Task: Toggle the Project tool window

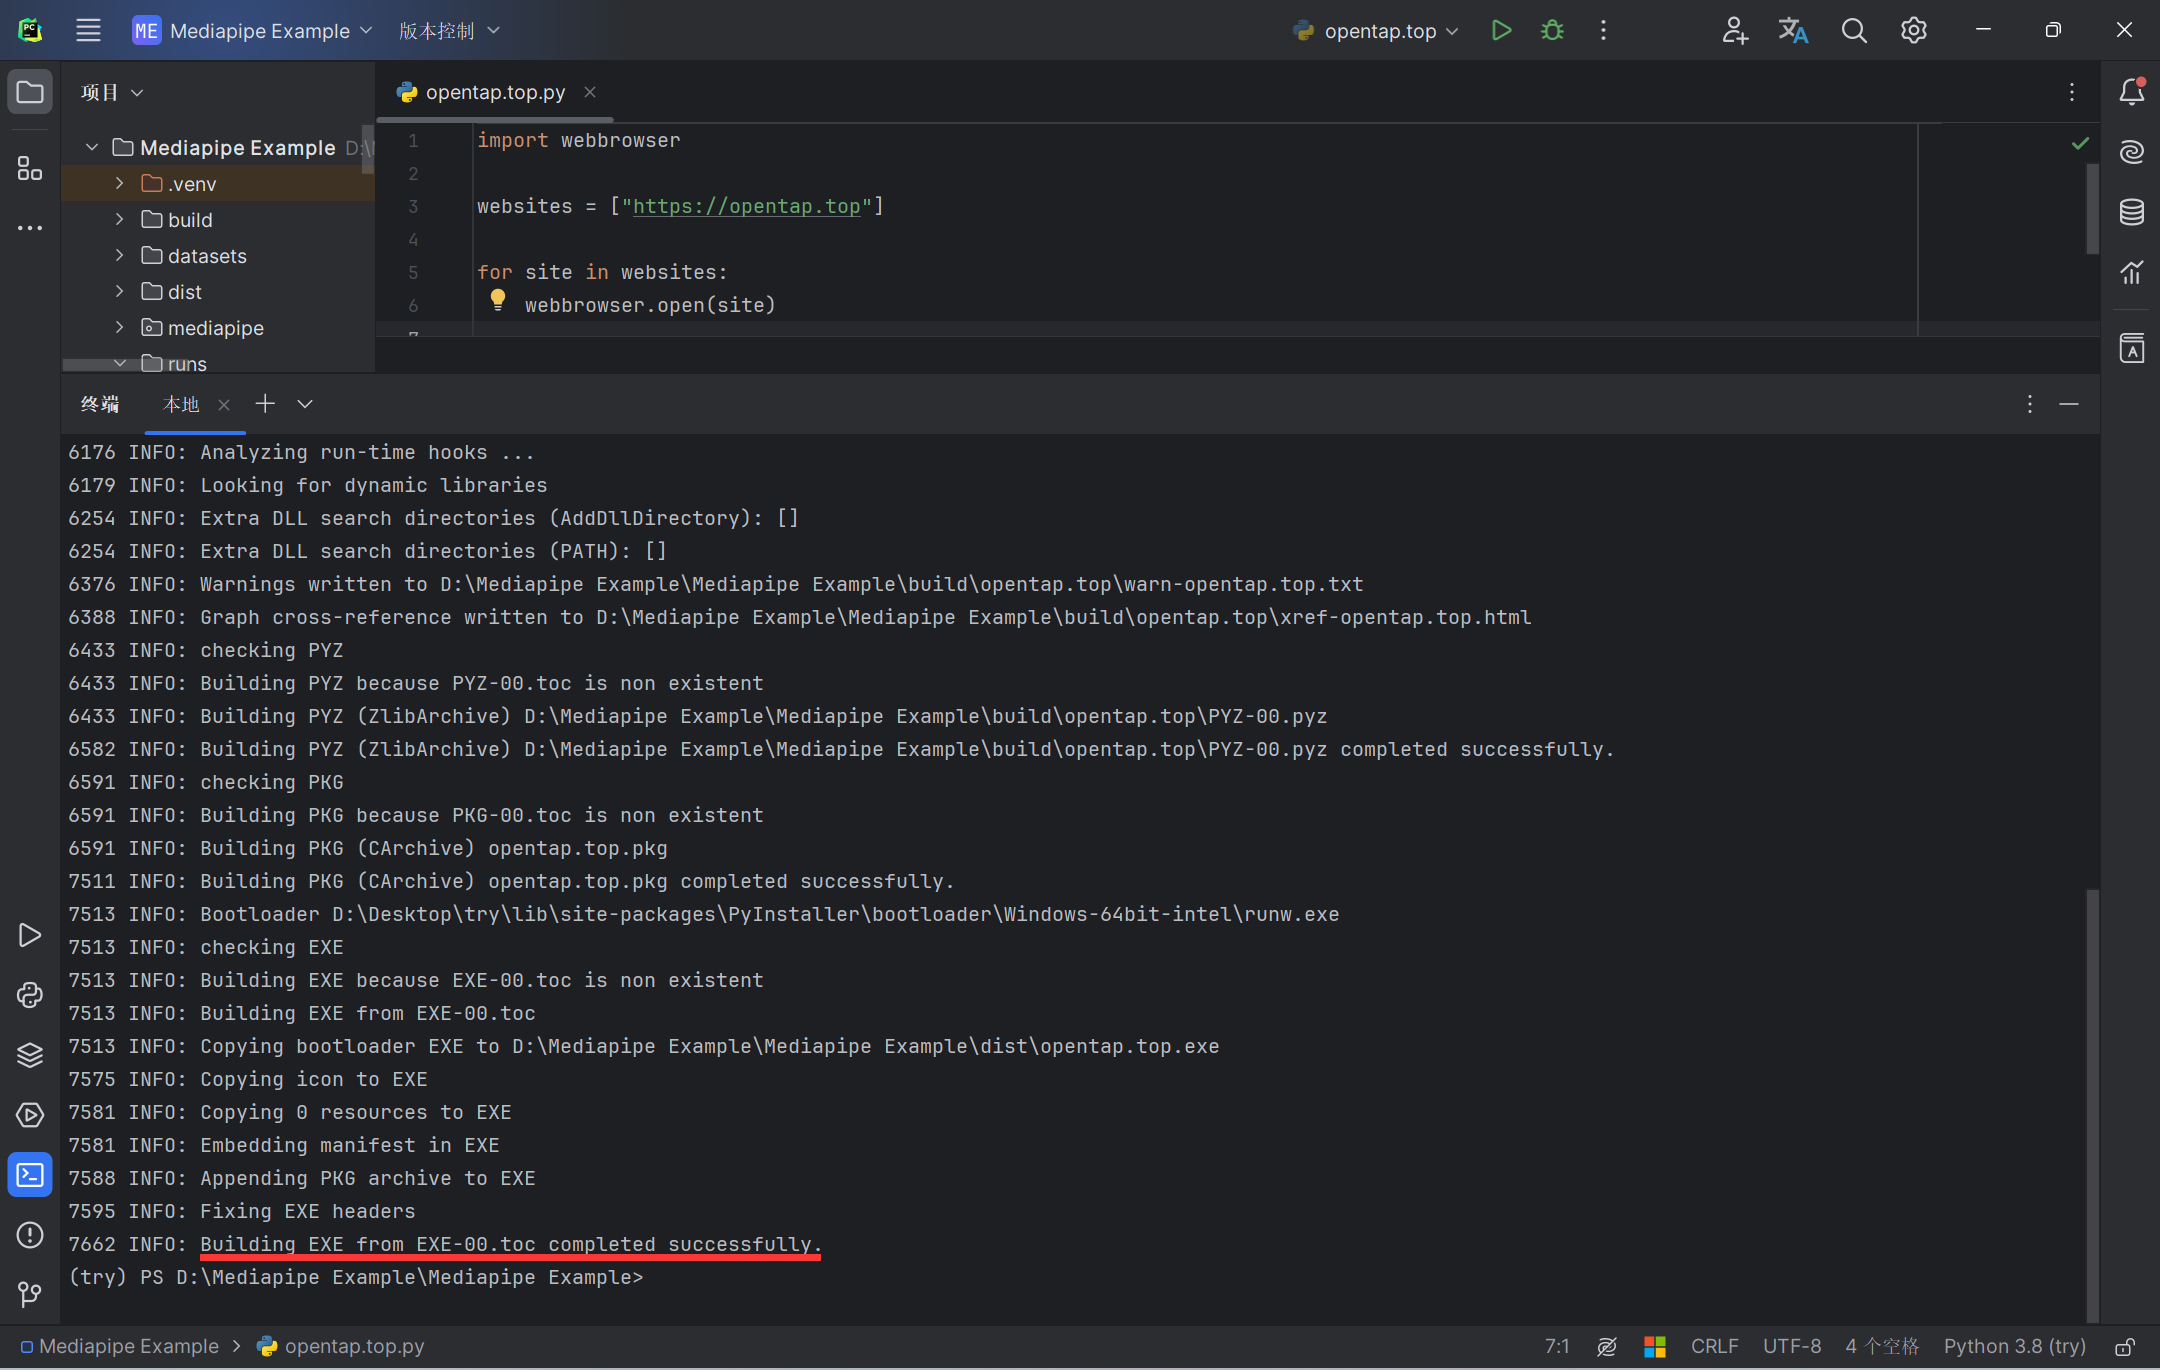Action: point(30,92)
